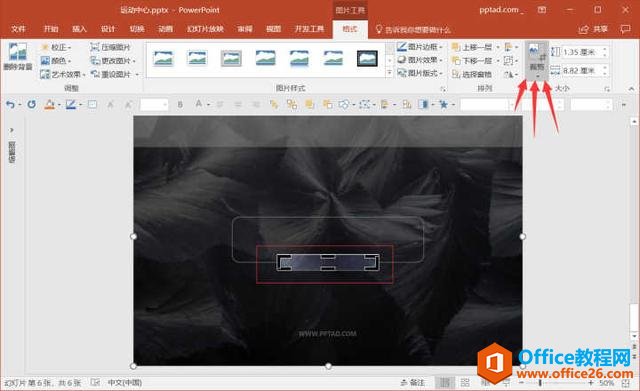640x391 pixels.
Task: Click the Align objects icon
Action: click(x=510, y=47)
